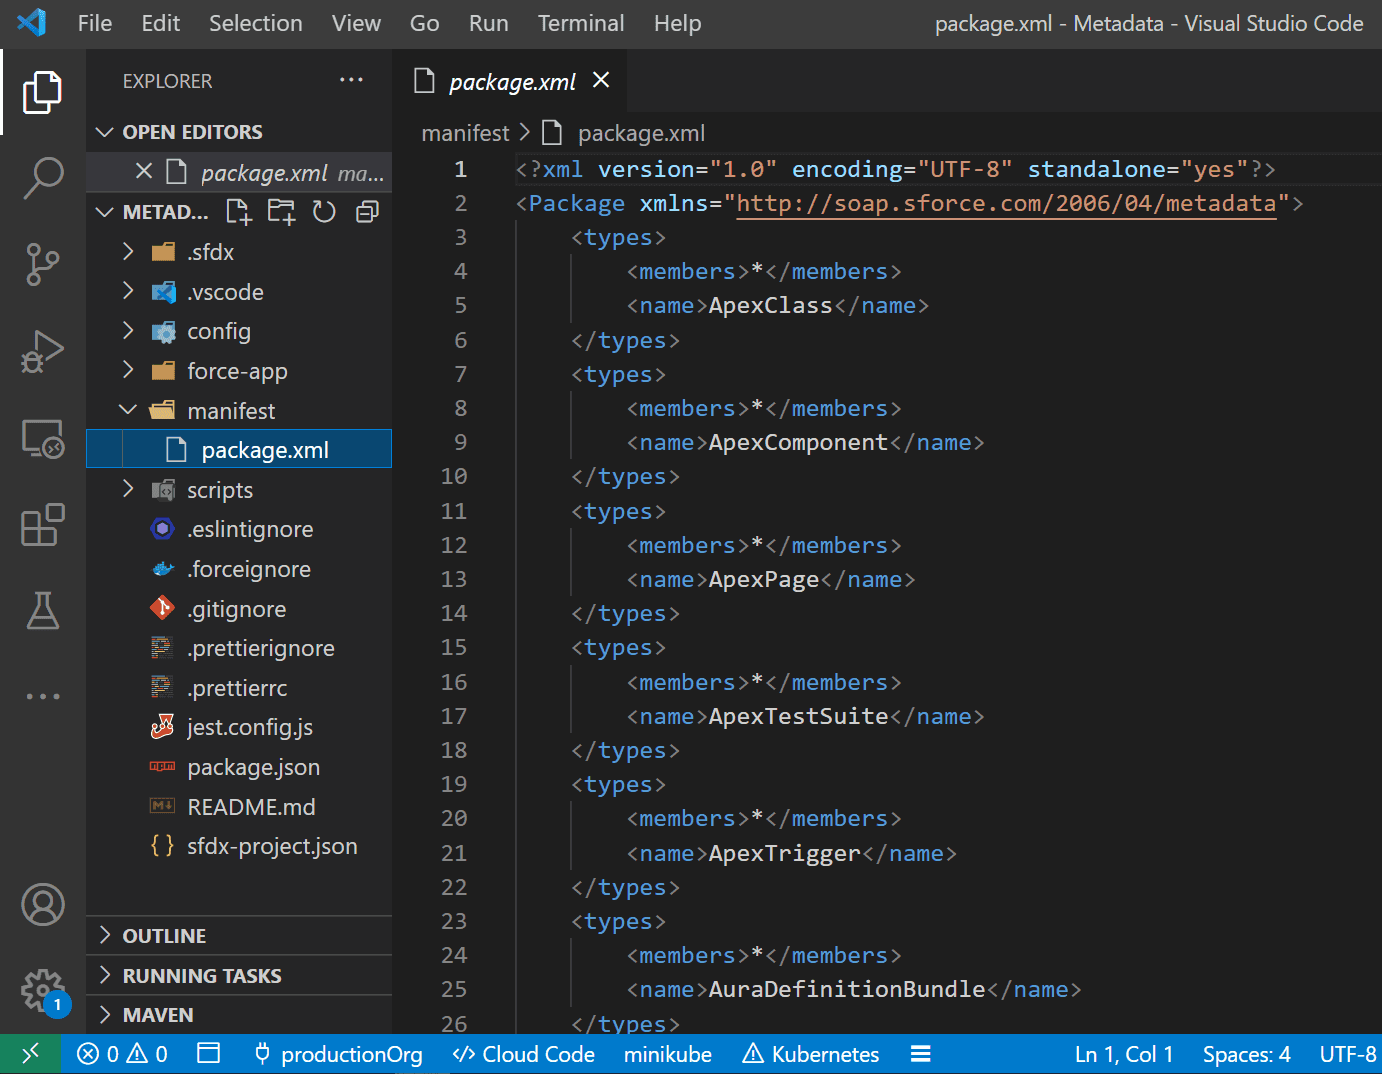This screenshot has width=1382, height=1074.
Task: Follow the soap.sforce.com metadata URL
Action: point(1006,203)
